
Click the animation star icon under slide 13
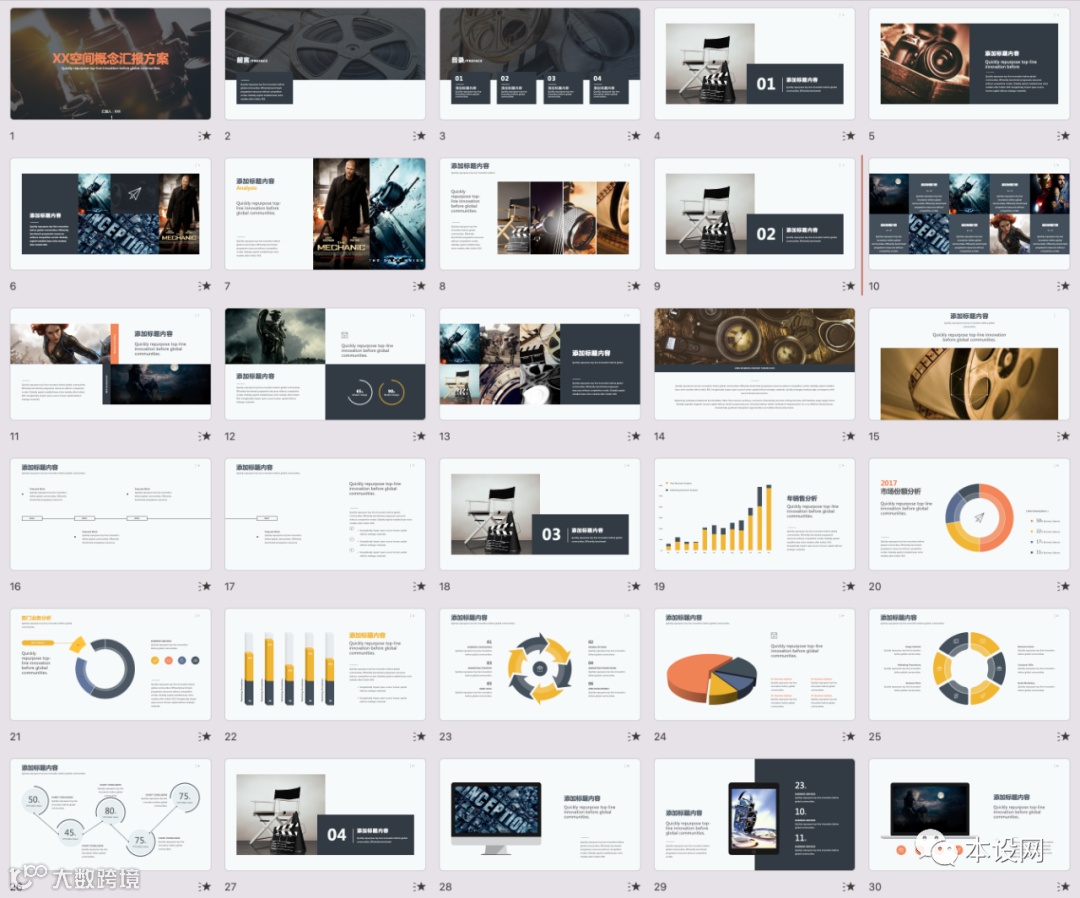pyautogui.click(x=634, y=436)
